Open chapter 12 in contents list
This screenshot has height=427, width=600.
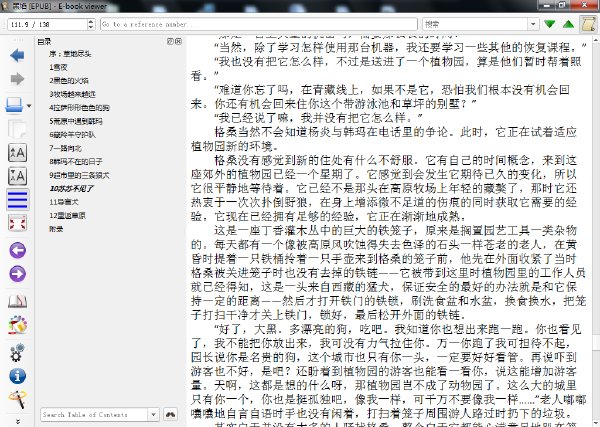[67, 215]
